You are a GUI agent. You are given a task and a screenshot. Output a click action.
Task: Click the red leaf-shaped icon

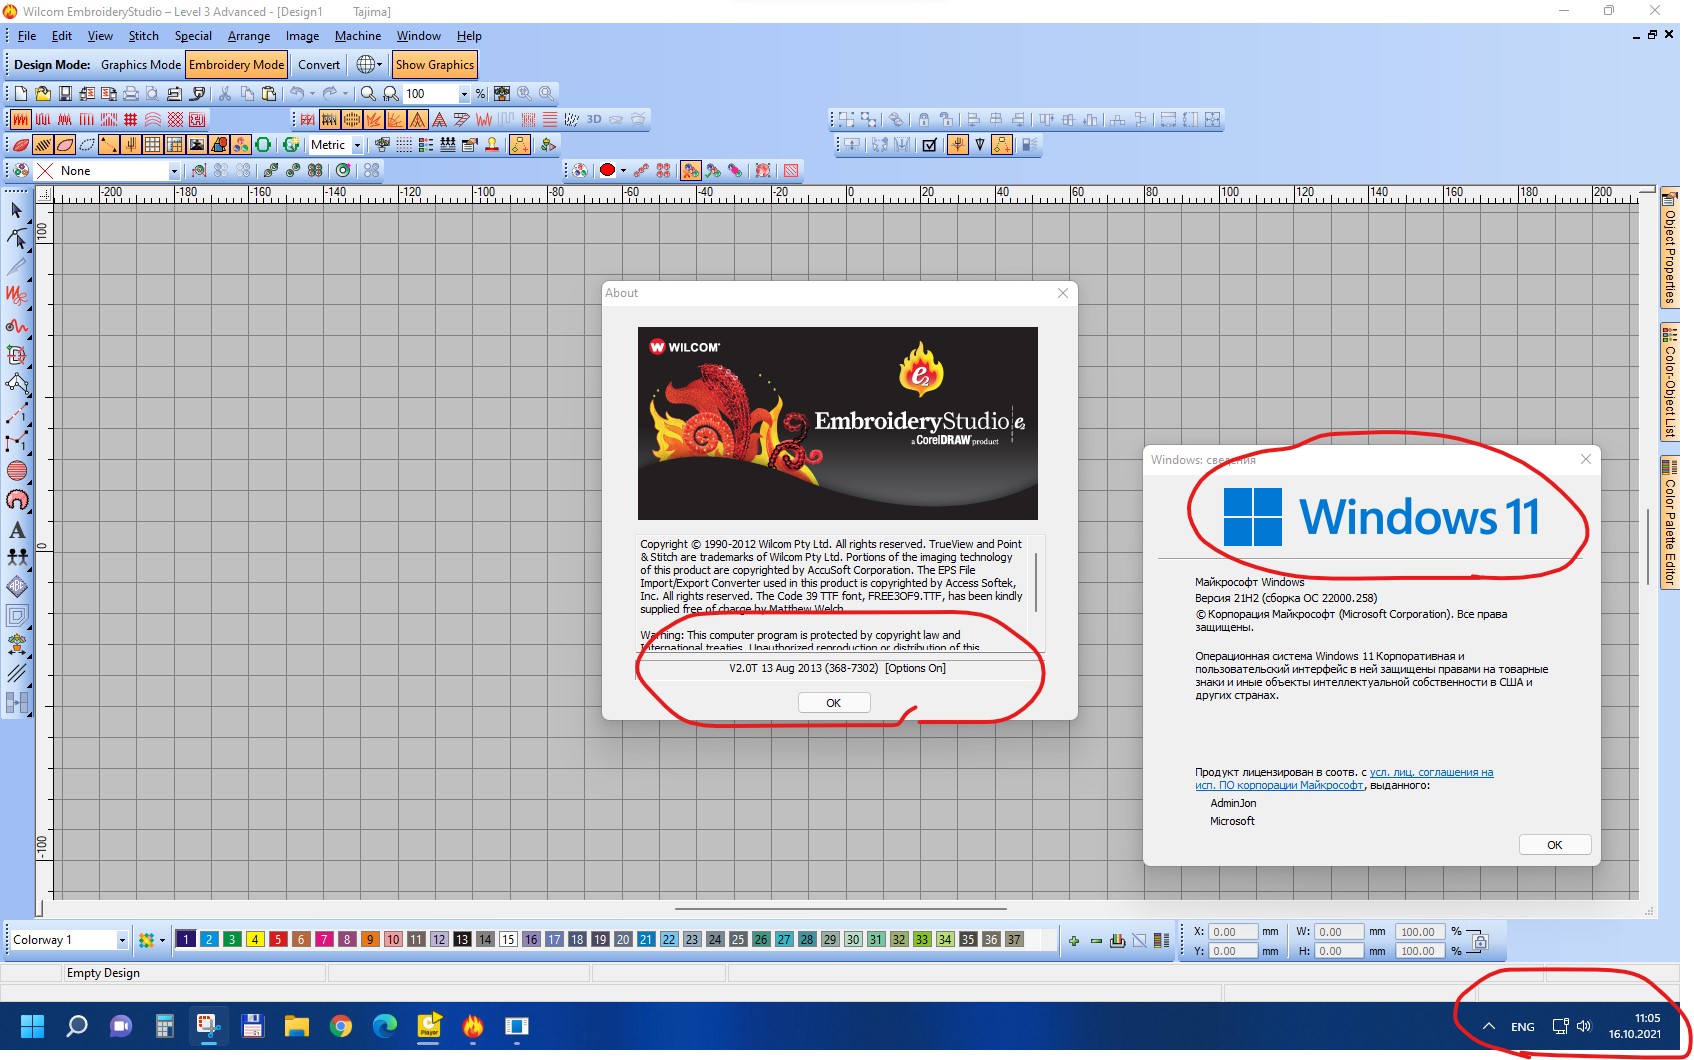(21, 145)
